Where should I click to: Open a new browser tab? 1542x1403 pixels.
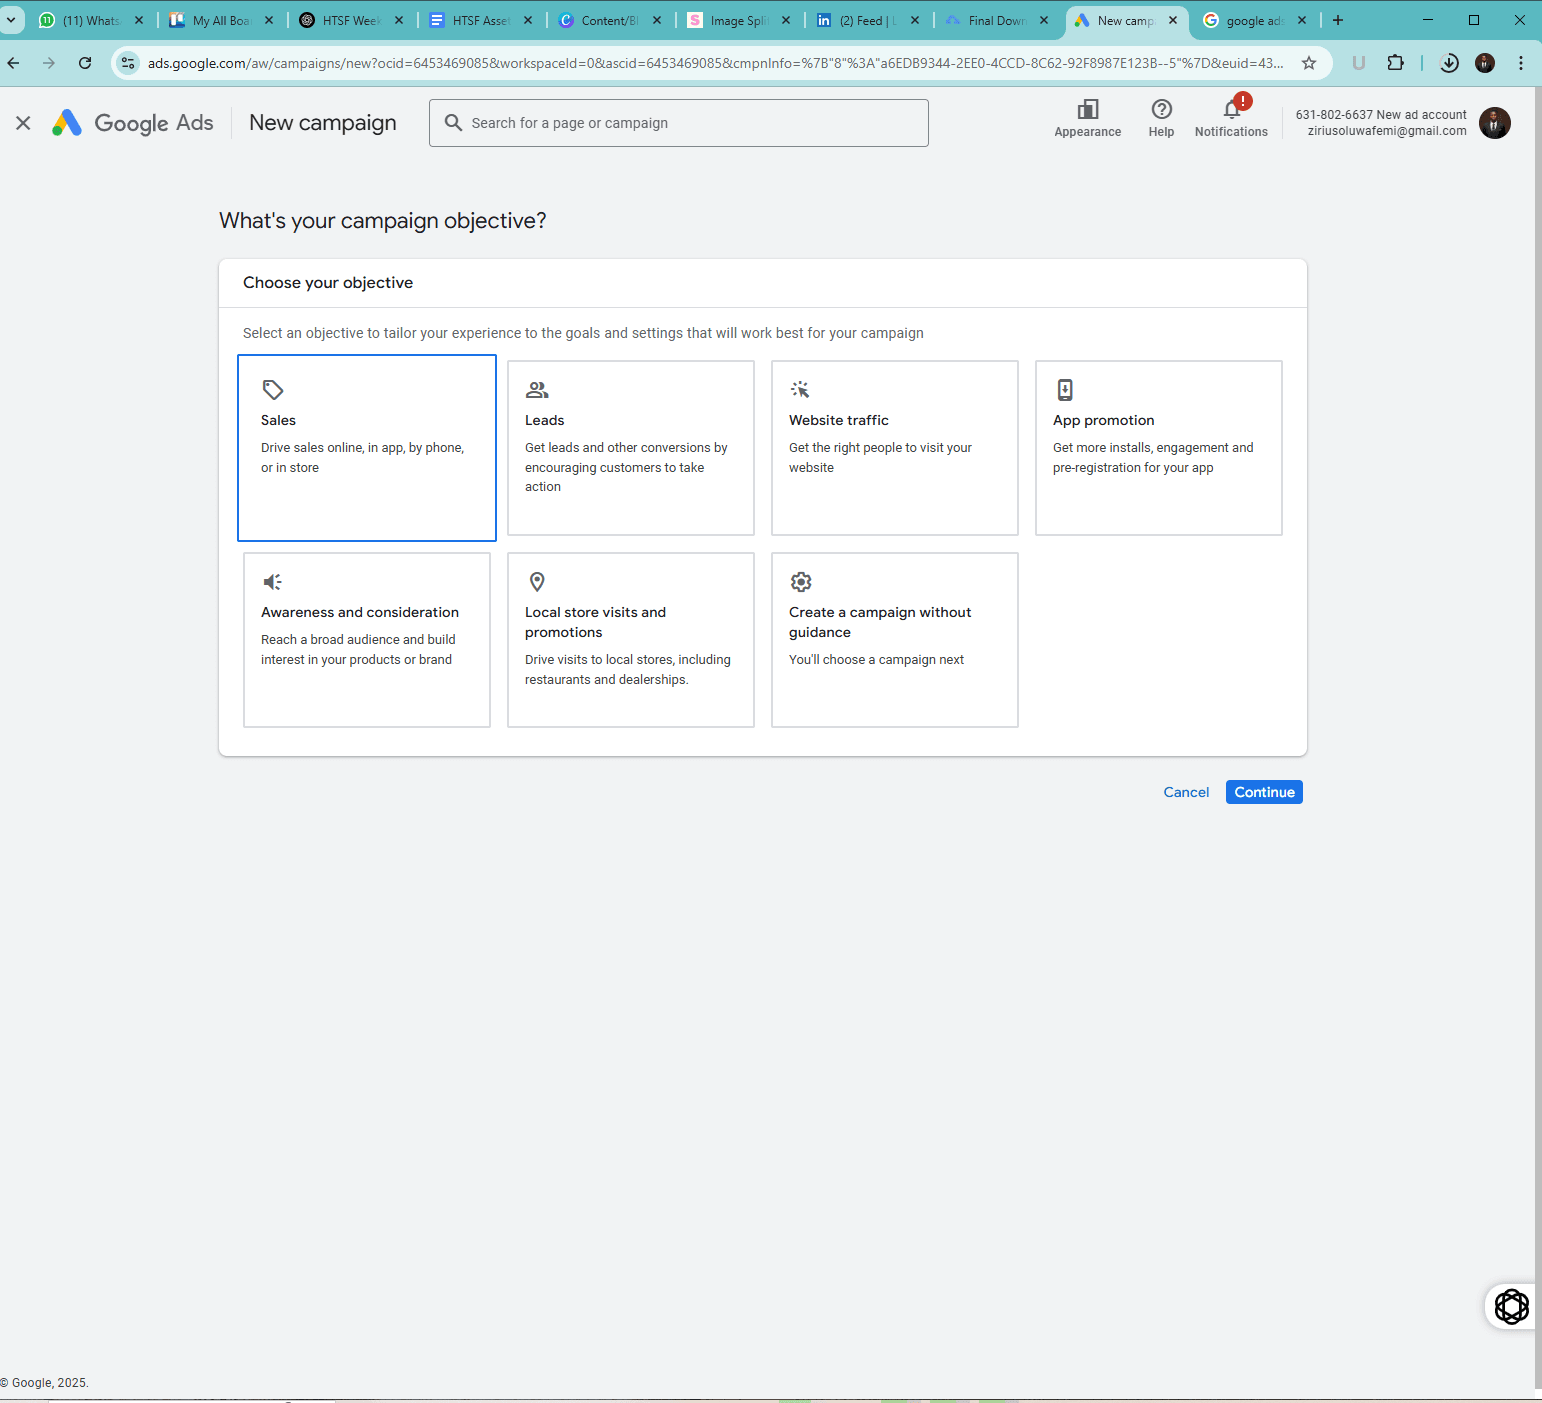[1338, 20]
